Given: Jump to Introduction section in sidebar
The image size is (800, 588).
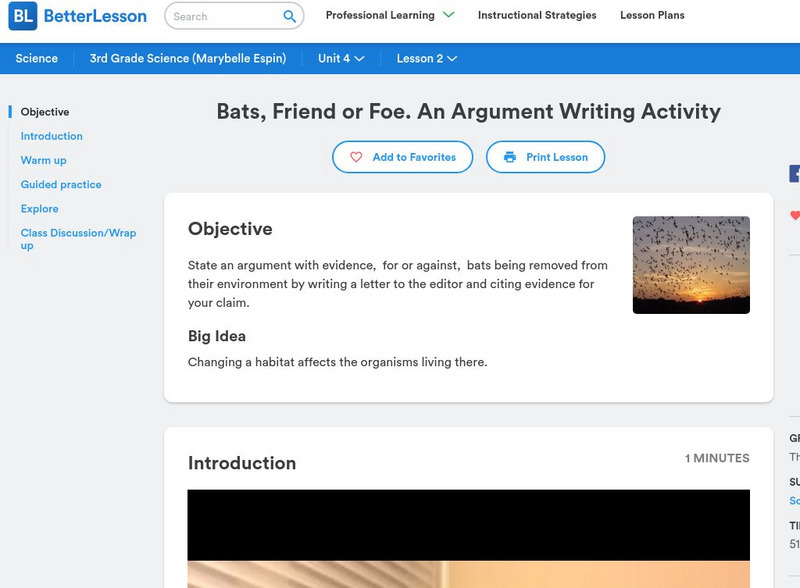Looking at the screenshot, I should pos(52,136).
